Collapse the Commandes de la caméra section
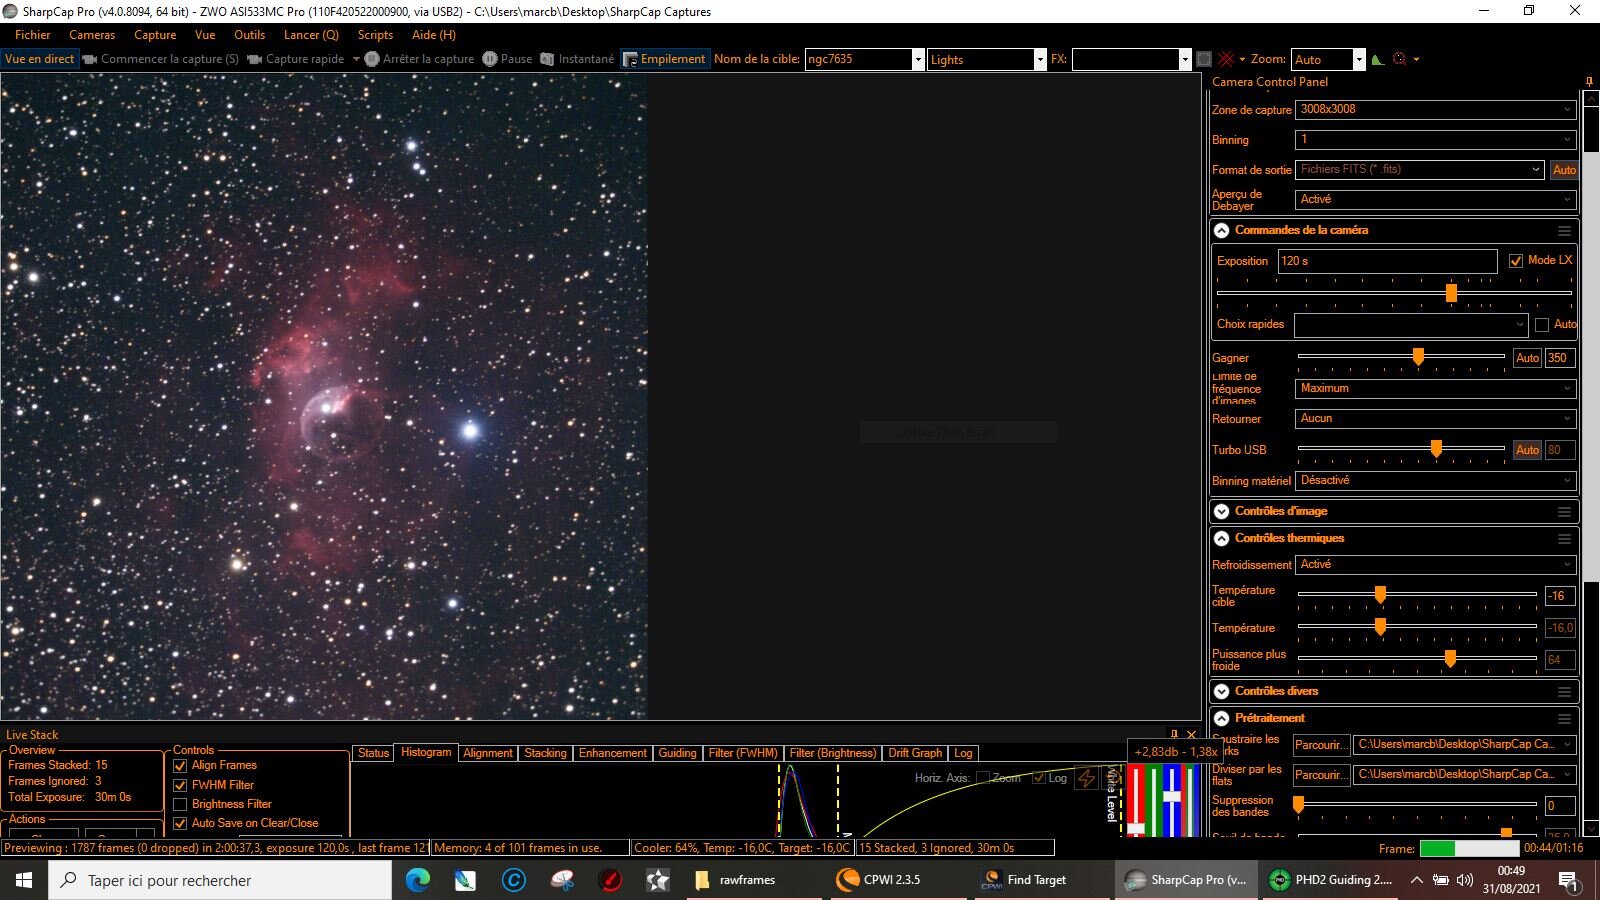The height and width of the screenshot is (900, 1600). point(1221,230)
